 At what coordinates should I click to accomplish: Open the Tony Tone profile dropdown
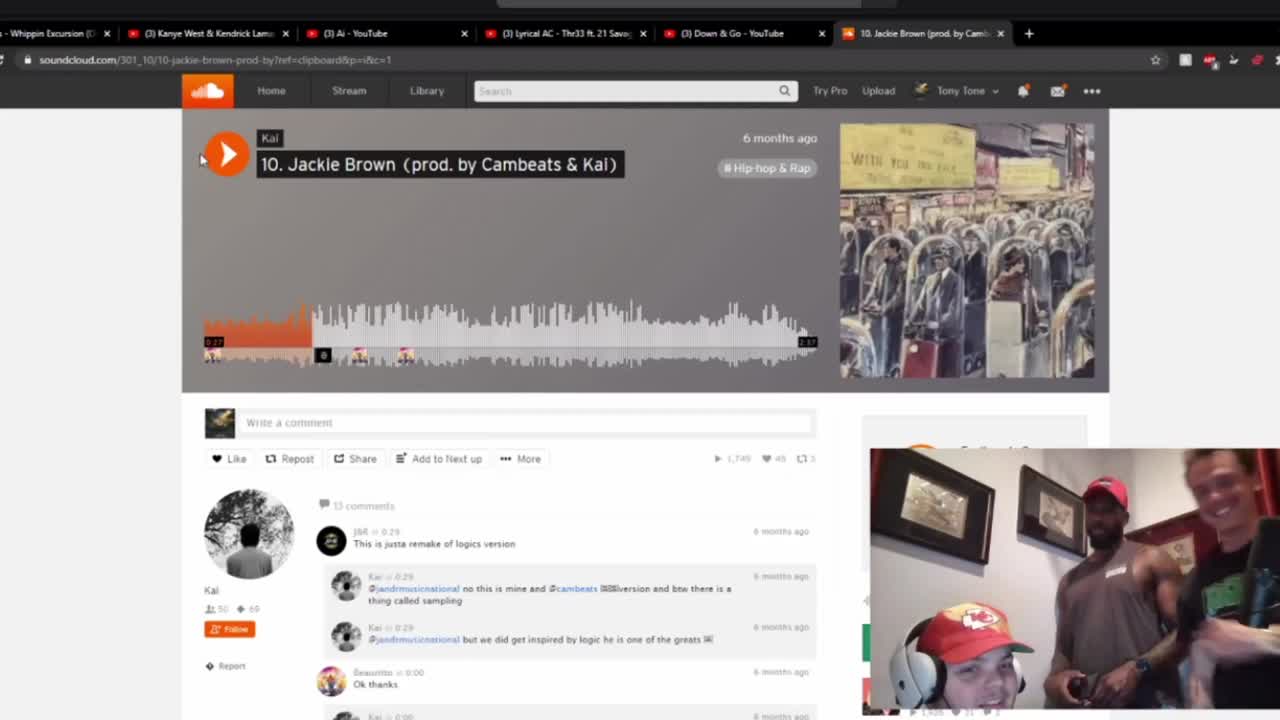click(957, 91)
